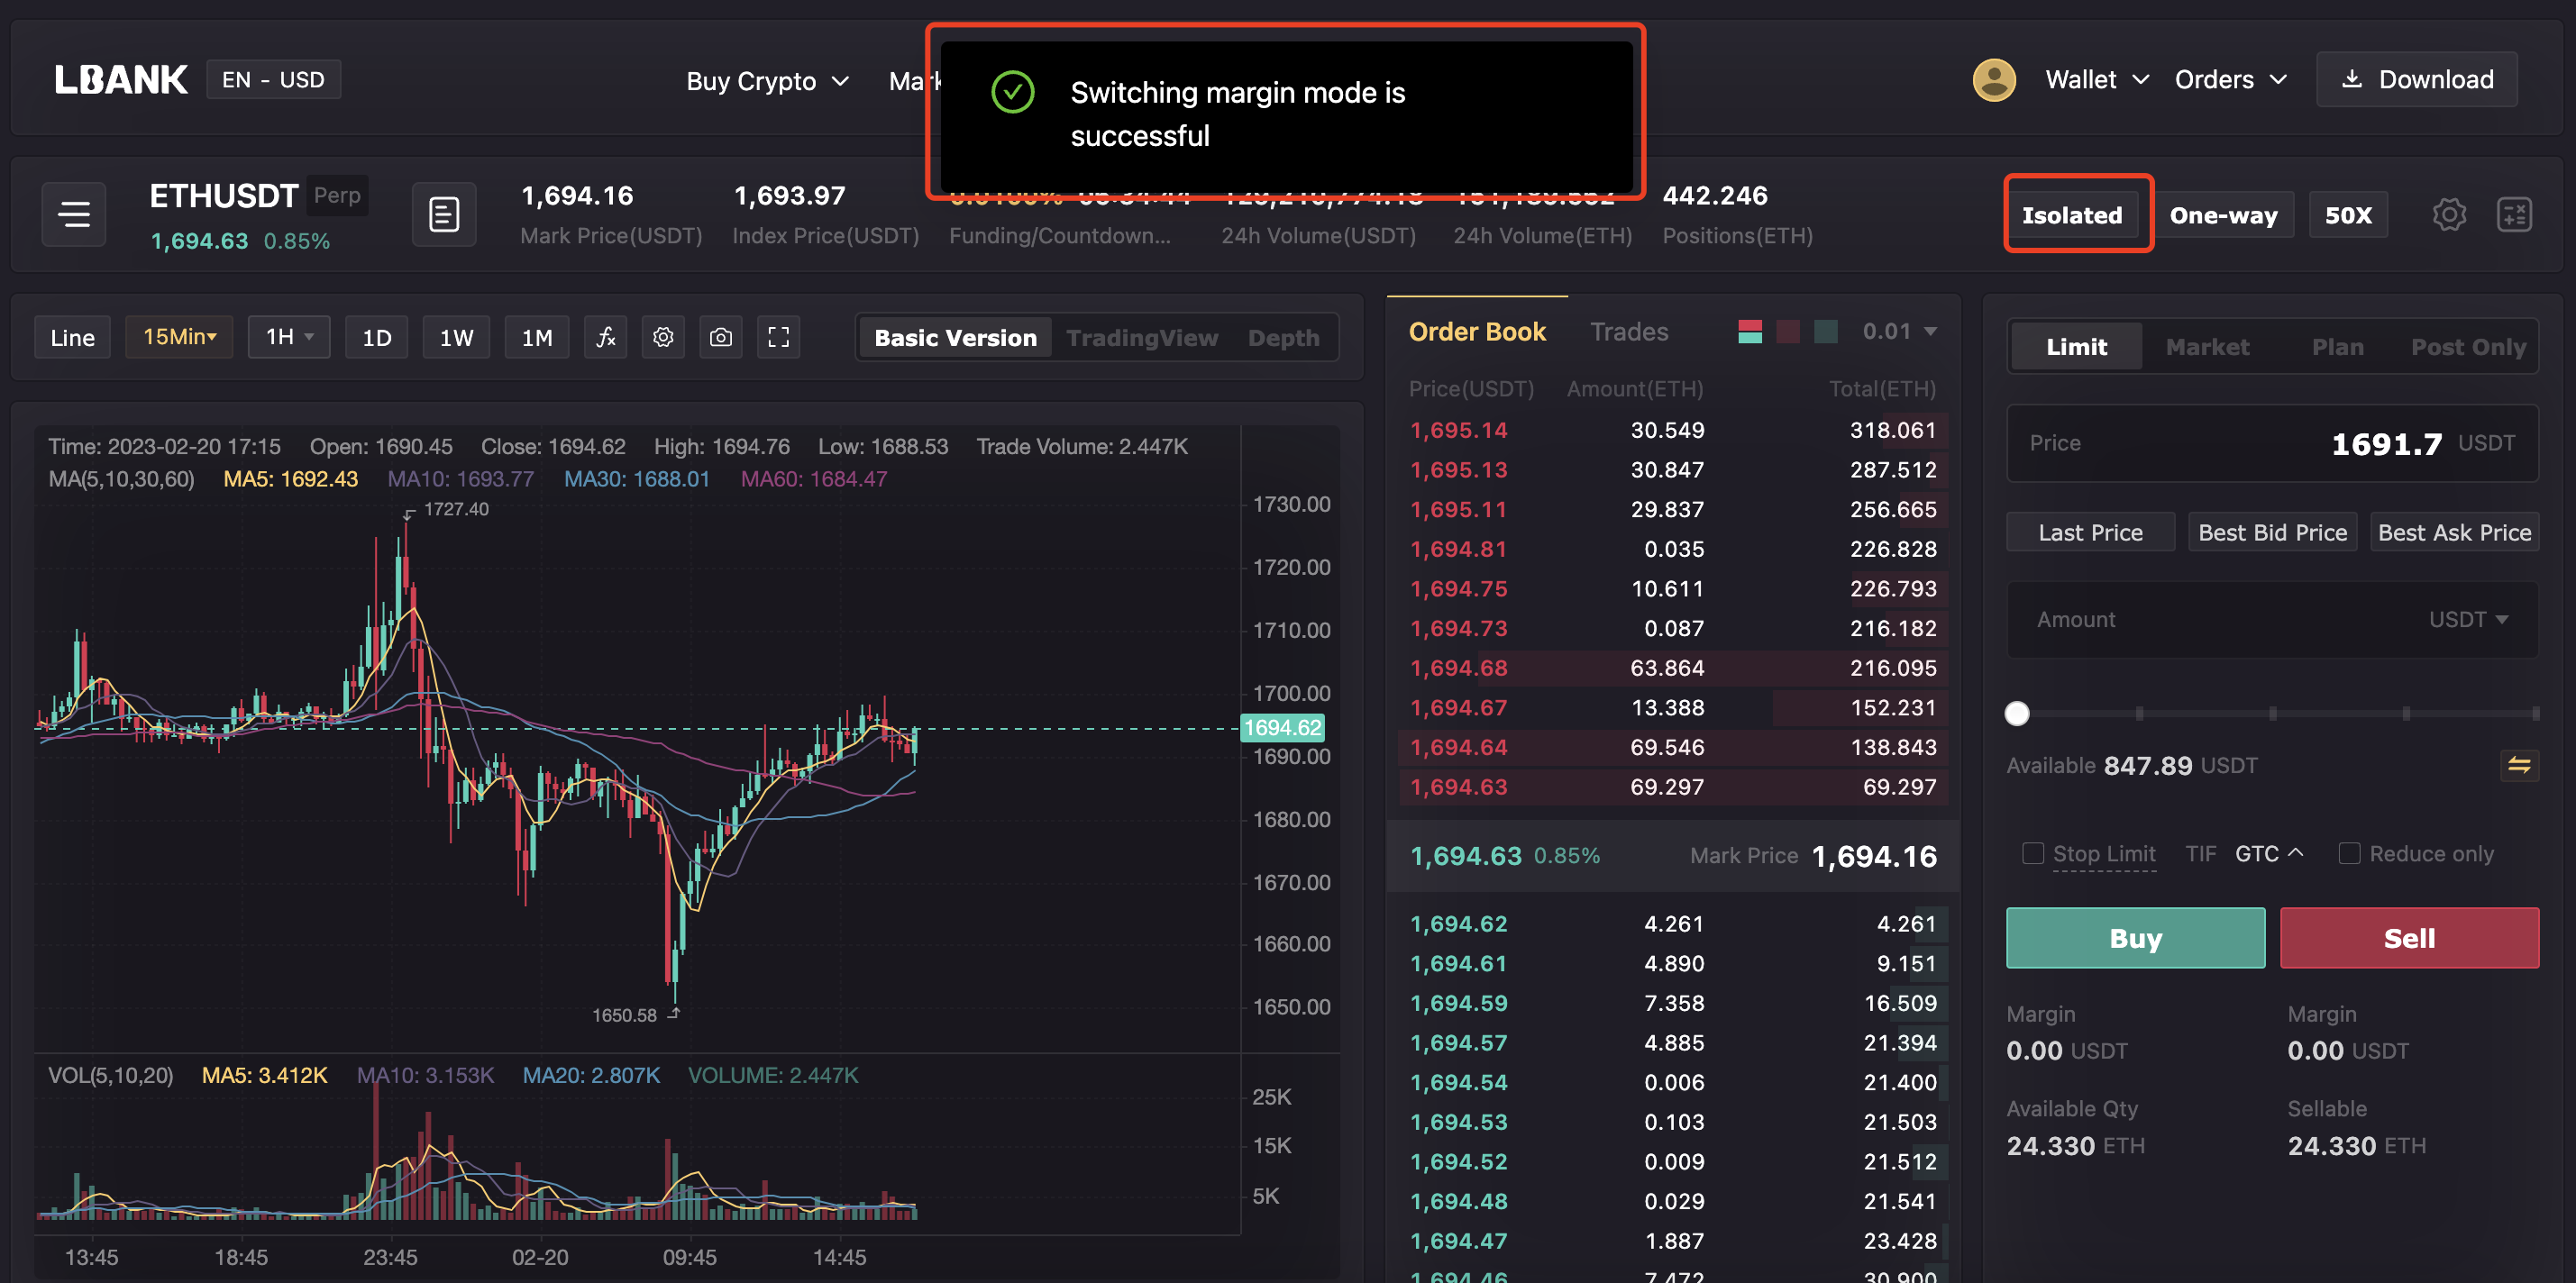This screenshot has height=1283, width=2576.
Task: Set price using Best Bid Price
Action: point(2272,532)
